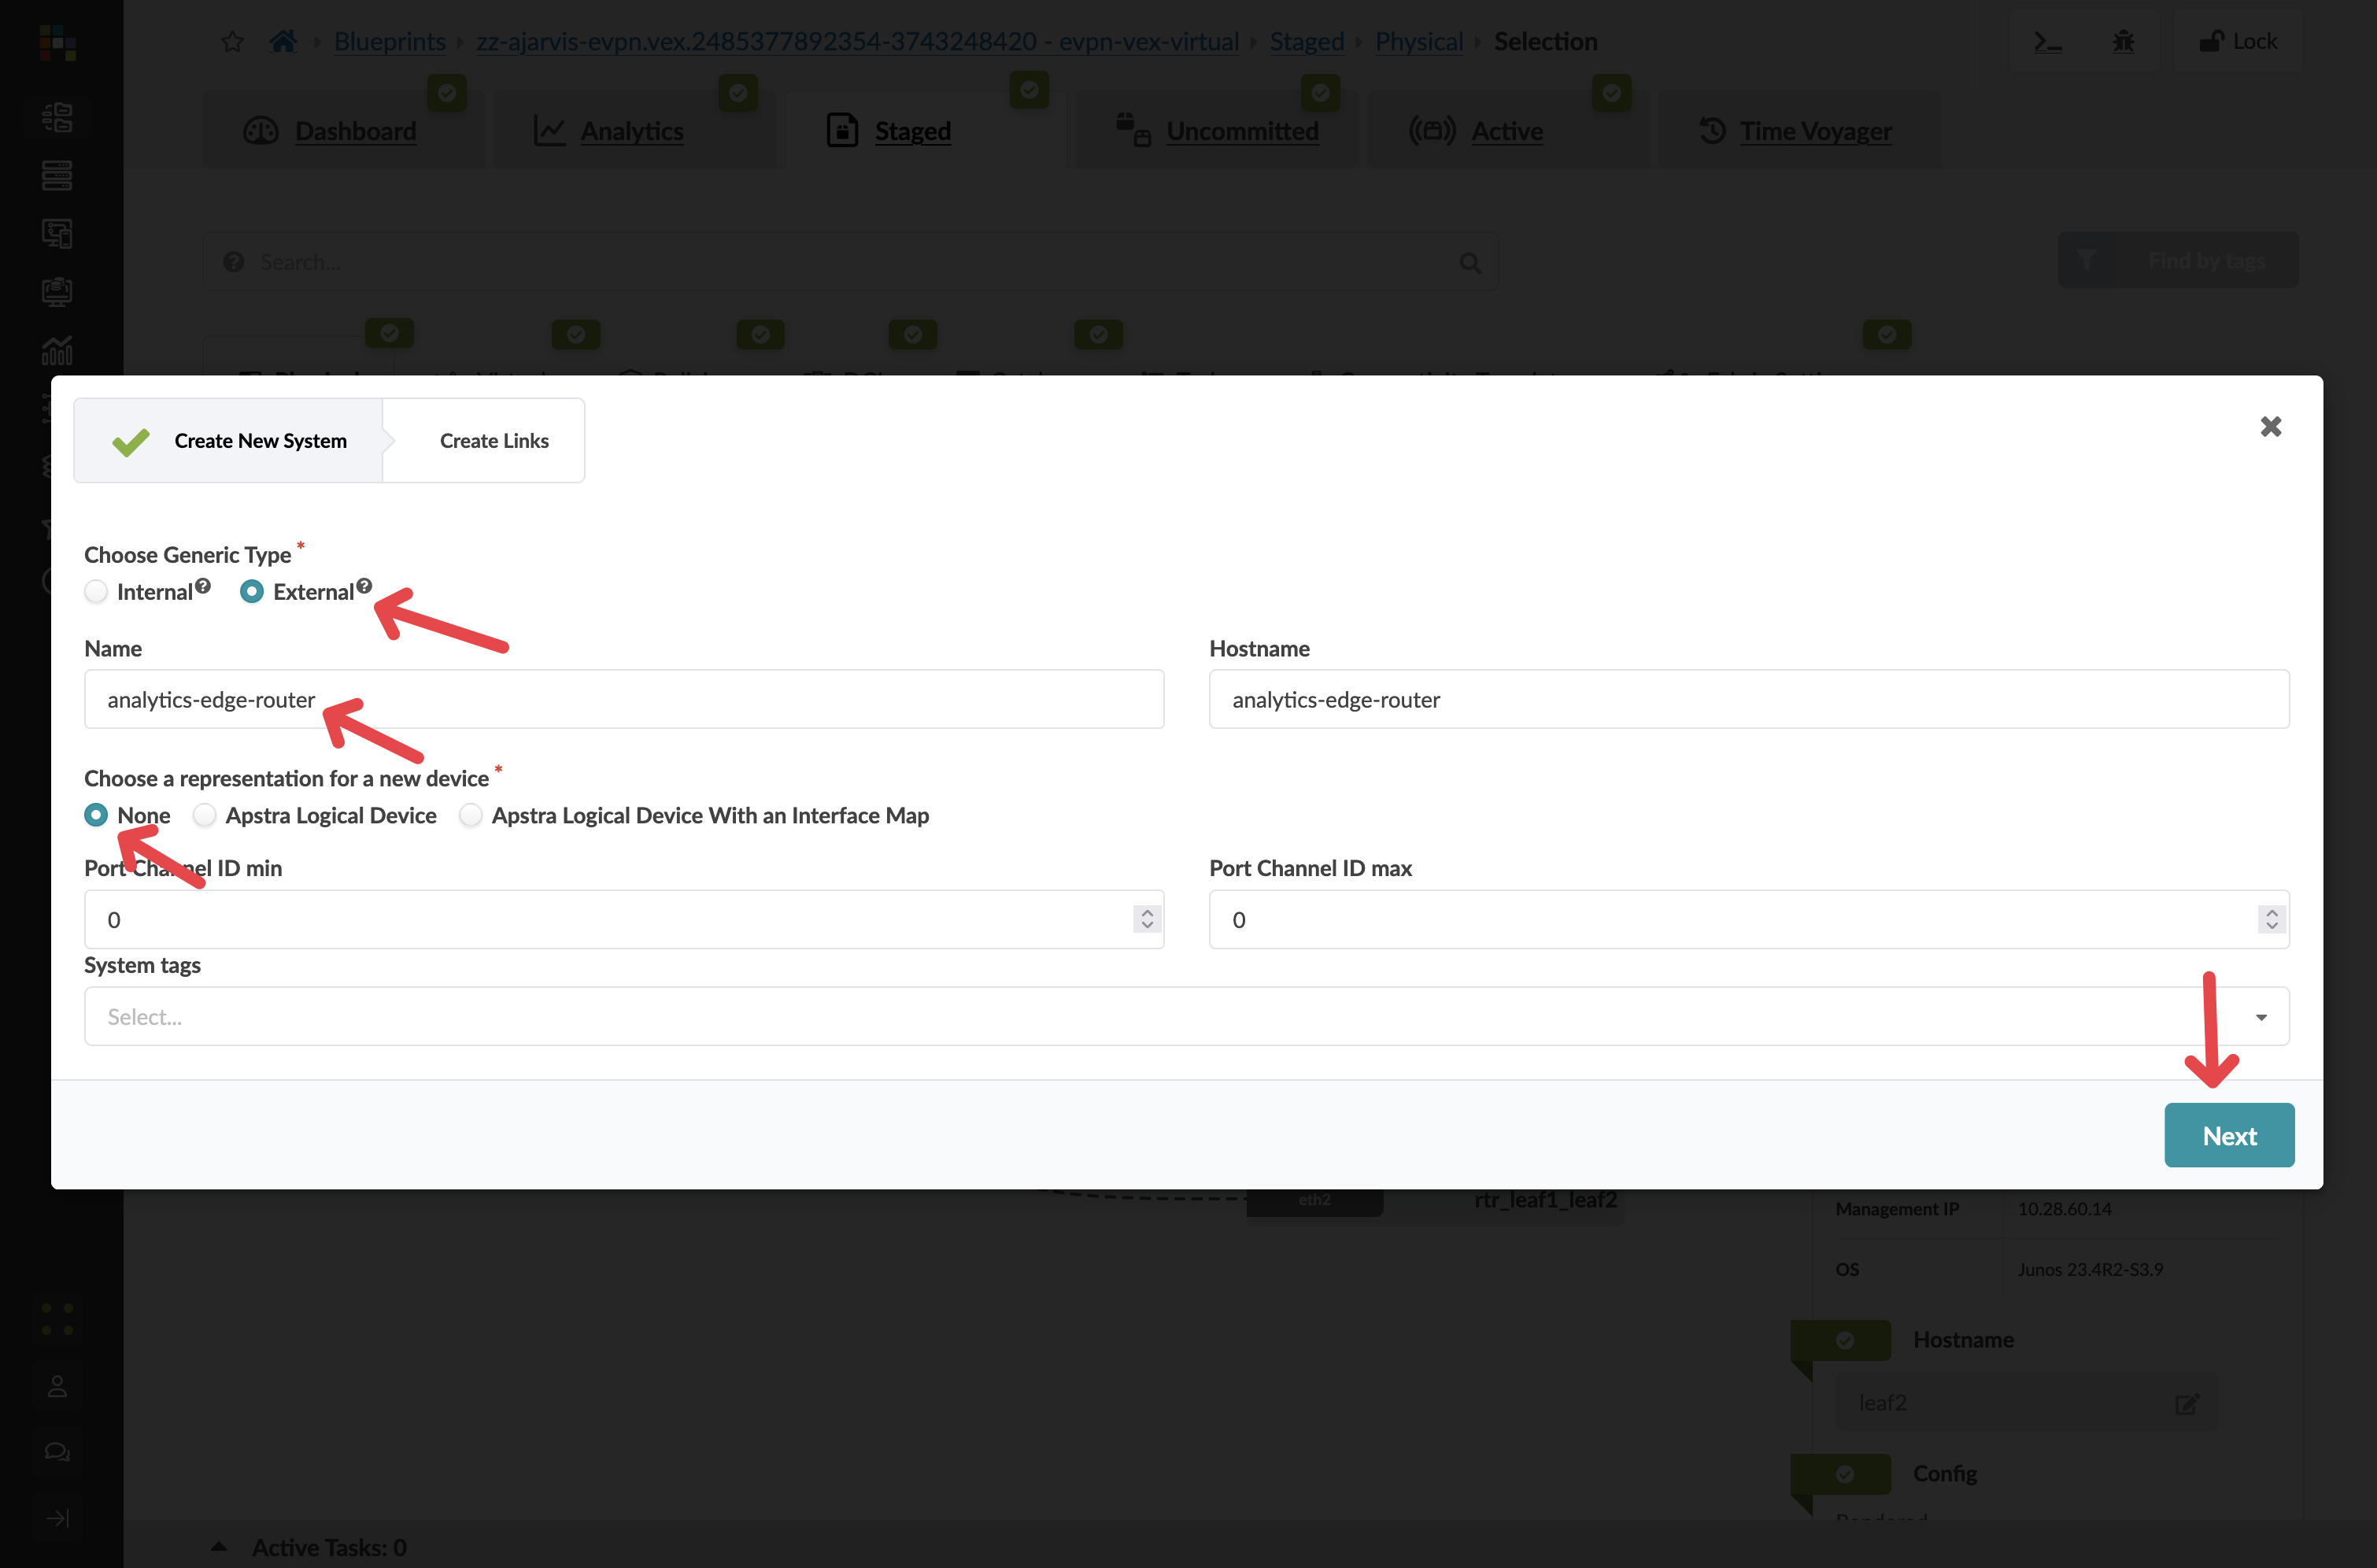Choose Apstra Logical Device With an Interface Map
The image size is (2377, 1568).
(470, 815)
